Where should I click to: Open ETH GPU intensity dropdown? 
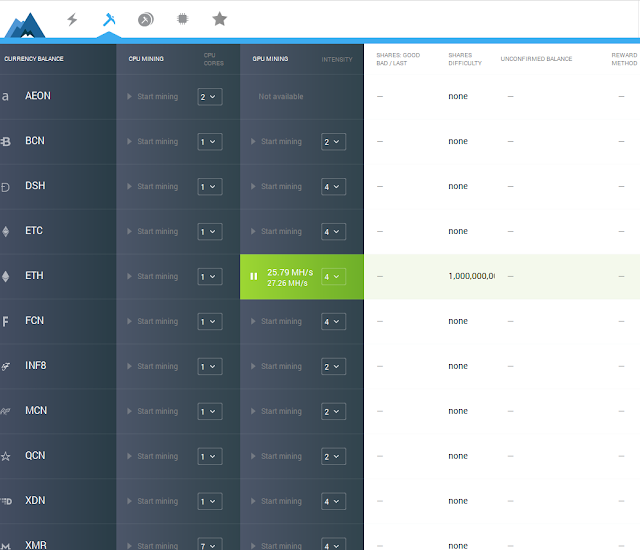(x=333, y=277)
